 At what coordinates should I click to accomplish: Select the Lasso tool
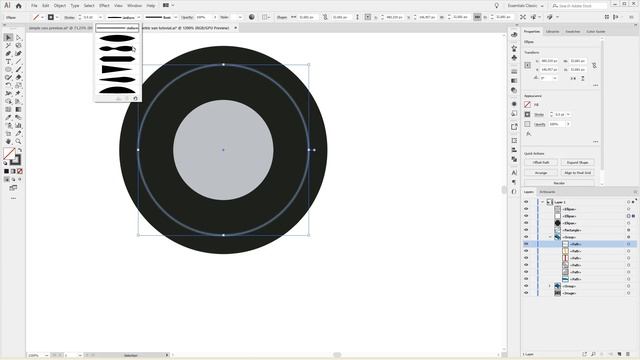(x=18, y=46)
